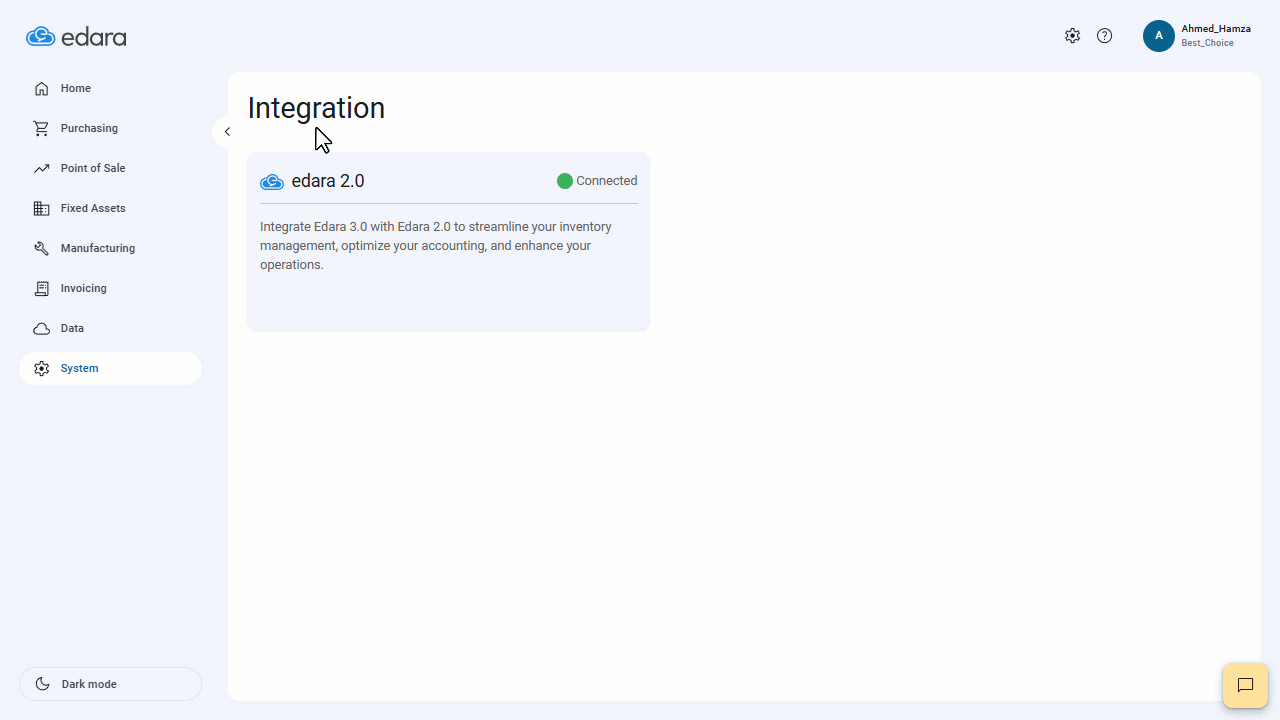Click the System gear icon in sidebar
Screen dimensions: 1280x720
[41, 368]
